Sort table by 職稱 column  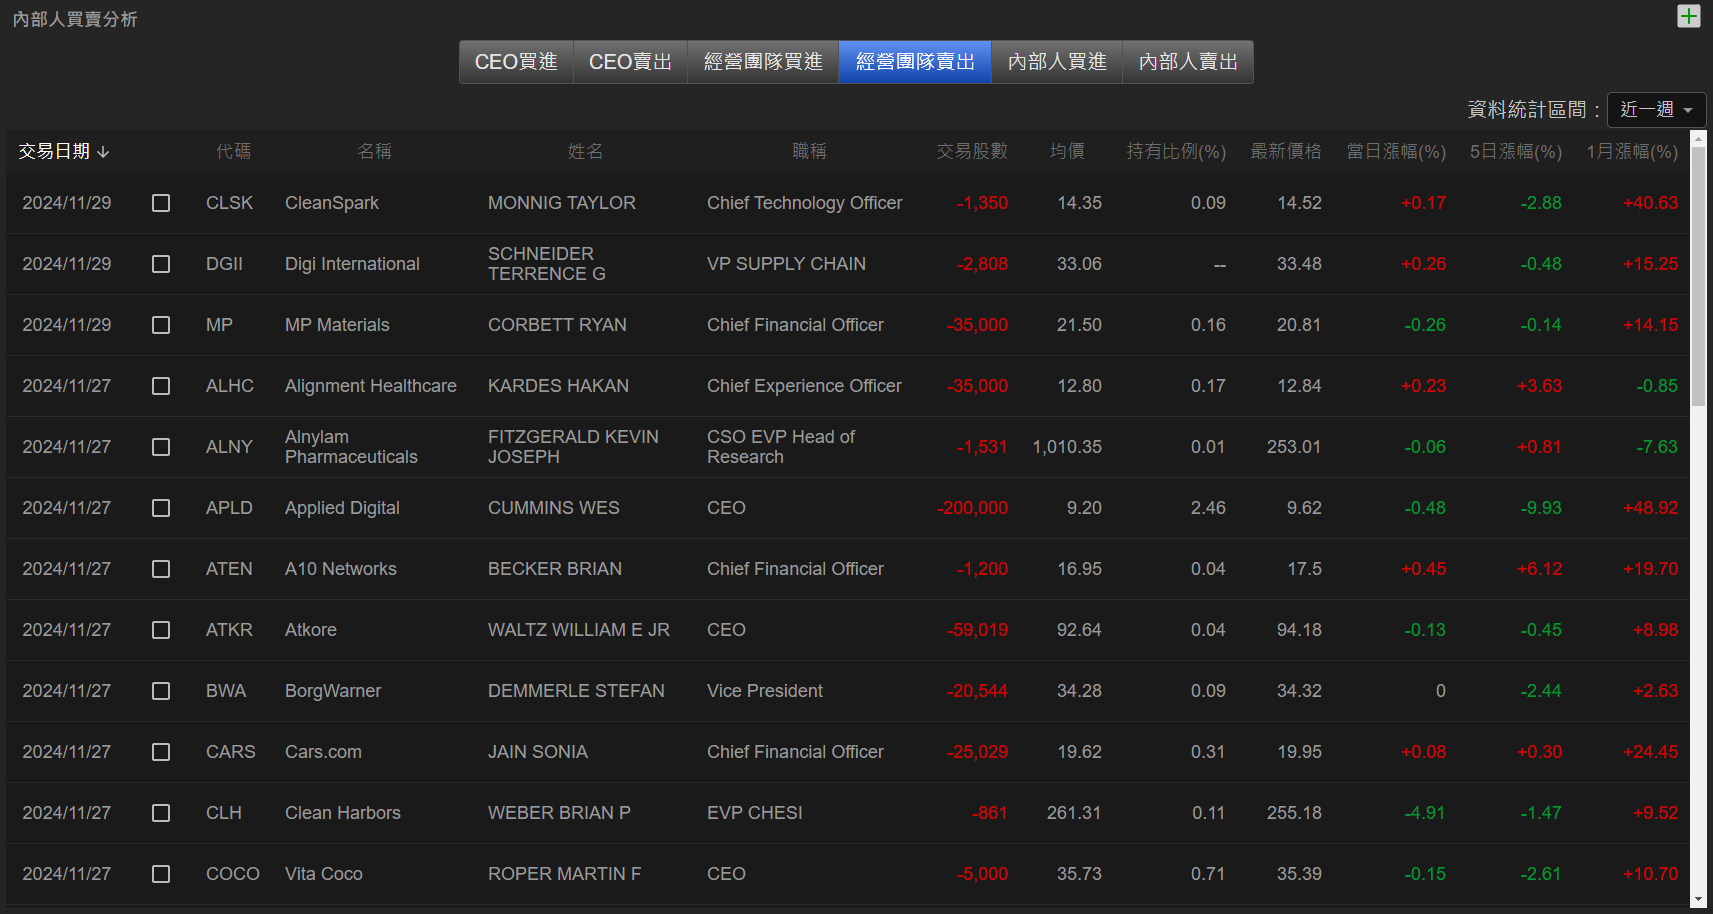[809, 151]
